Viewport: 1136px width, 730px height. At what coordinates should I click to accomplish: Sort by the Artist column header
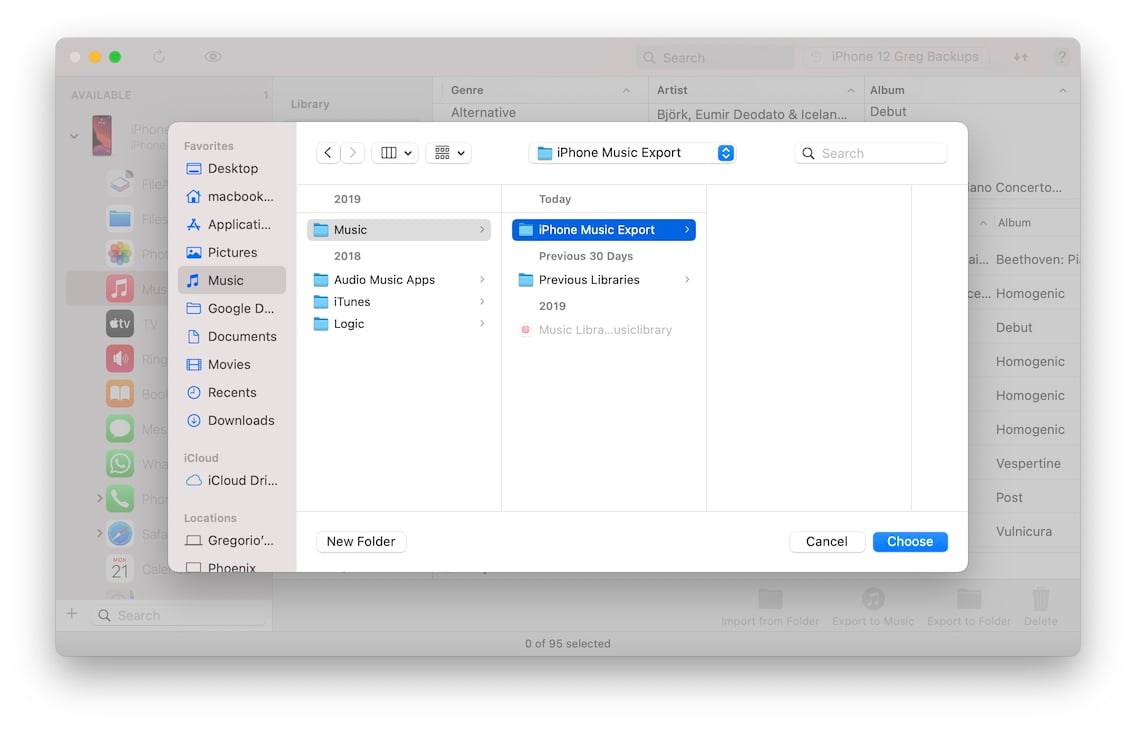pos(754,90)
